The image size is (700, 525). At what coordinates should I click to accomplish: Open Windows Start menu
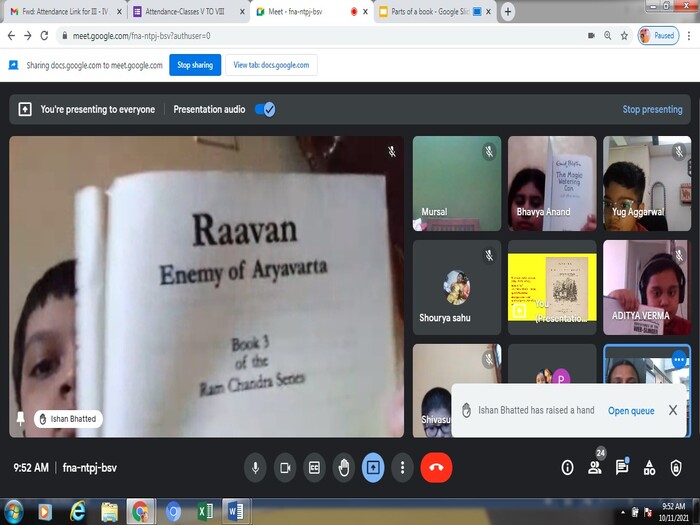click(13, 512)
